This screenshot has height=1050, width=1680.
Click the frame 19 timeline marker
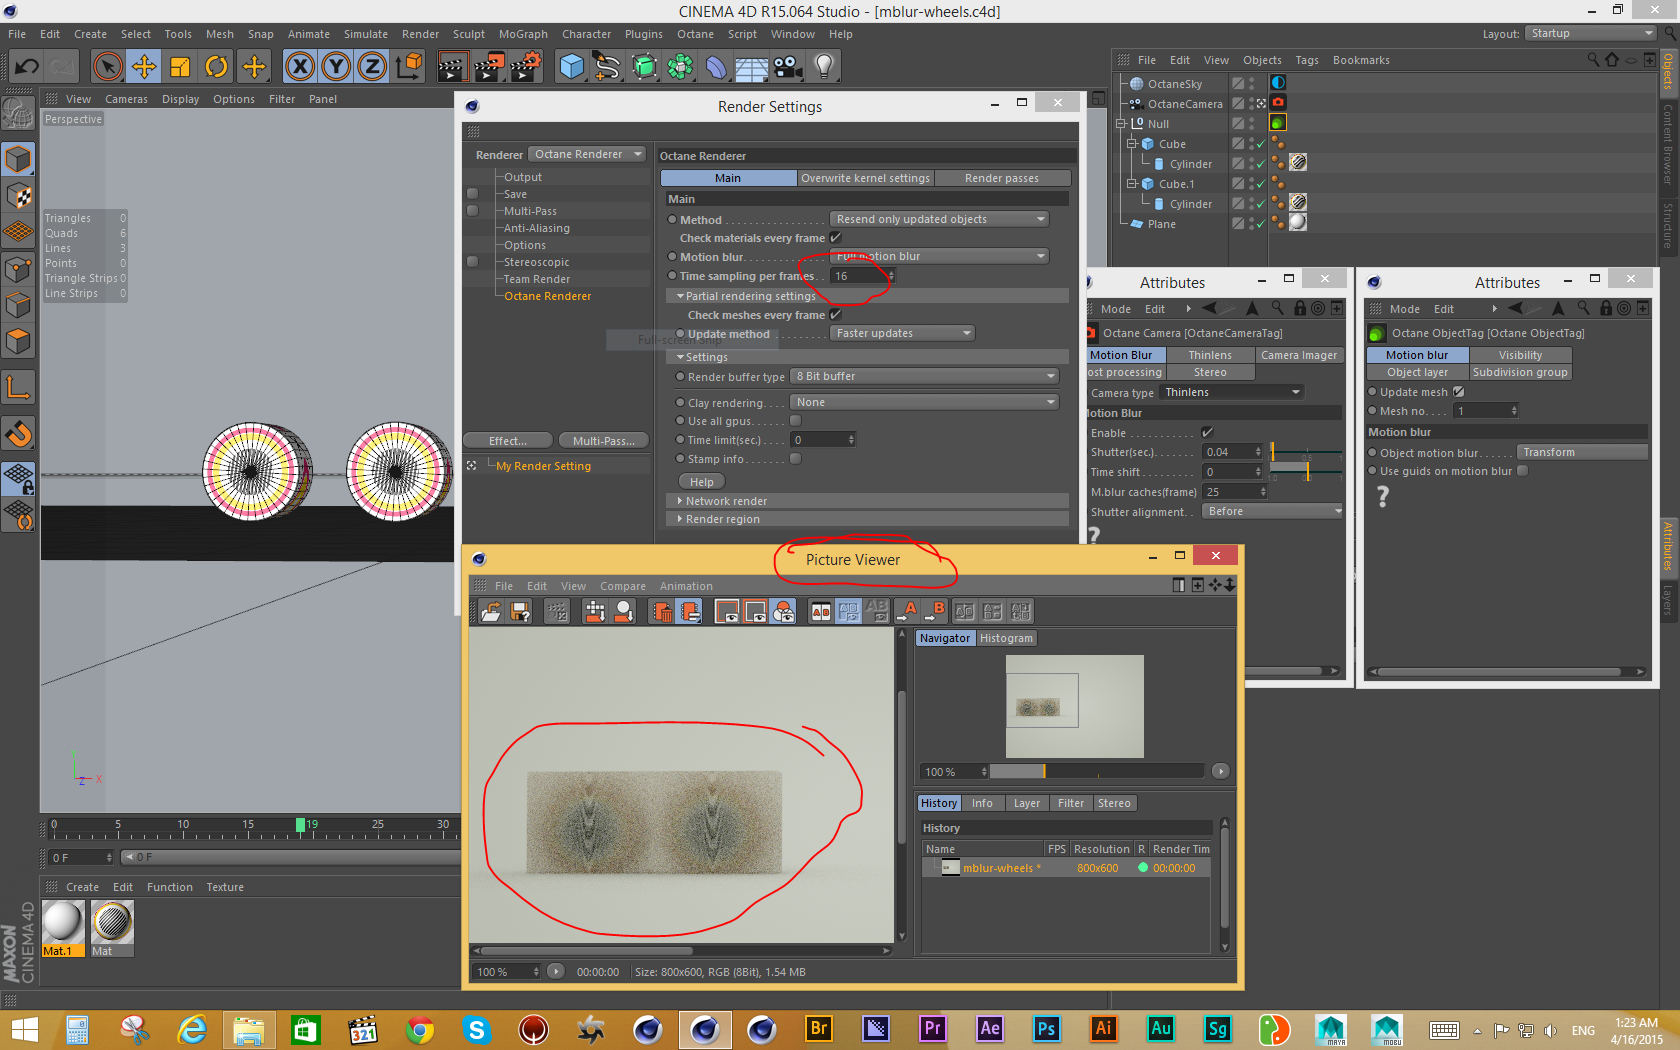click(300, 825)
